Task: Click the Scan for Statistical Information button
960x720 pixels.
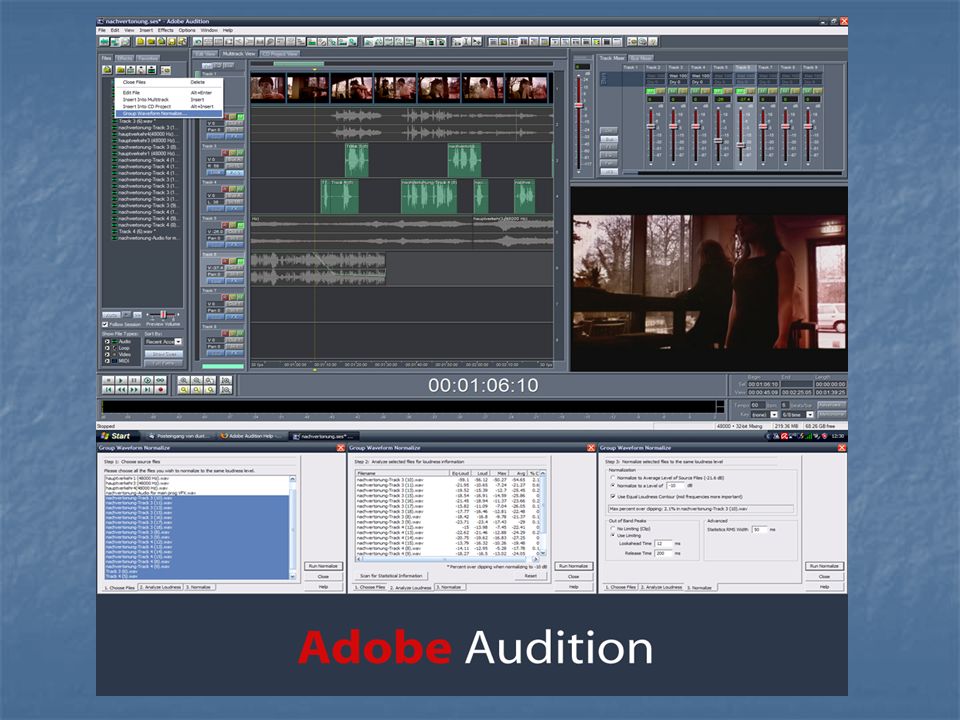Action: (x=391, y=576)
